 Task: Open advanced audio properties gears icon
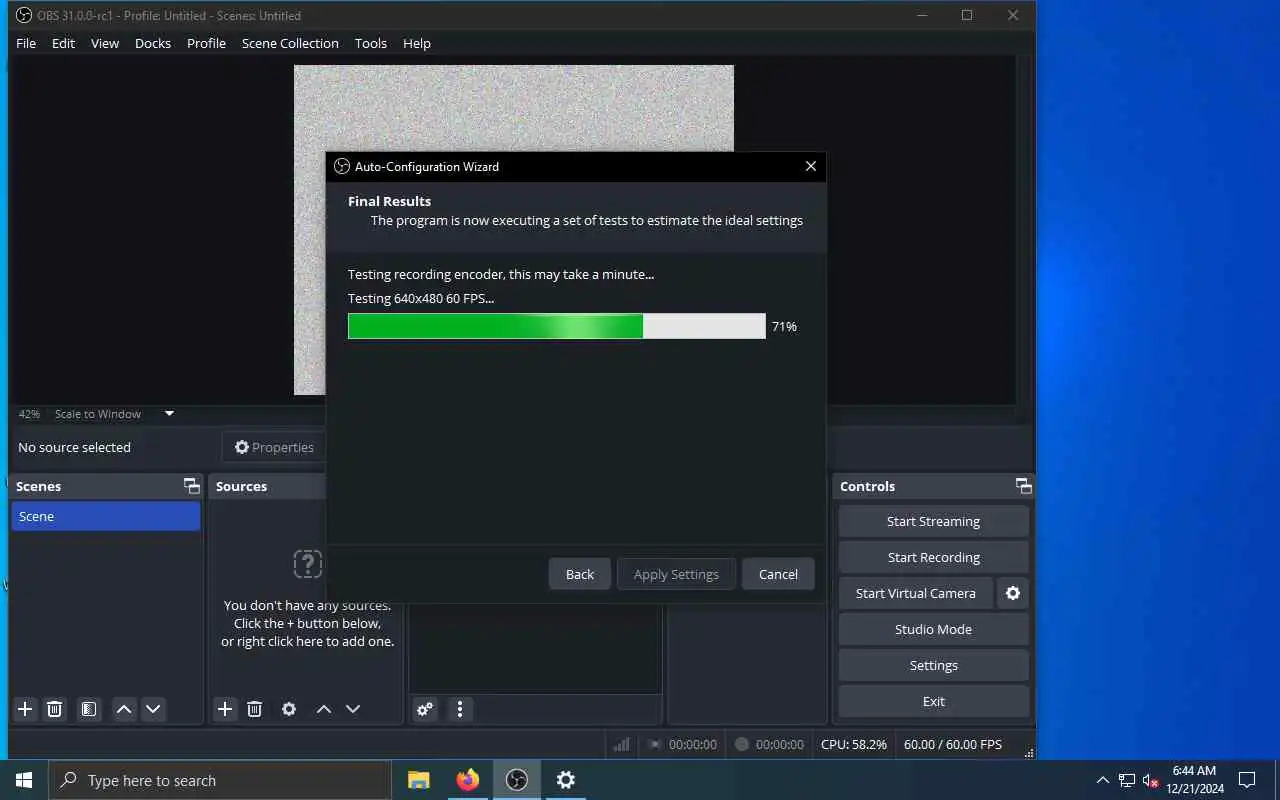point(425,709)
